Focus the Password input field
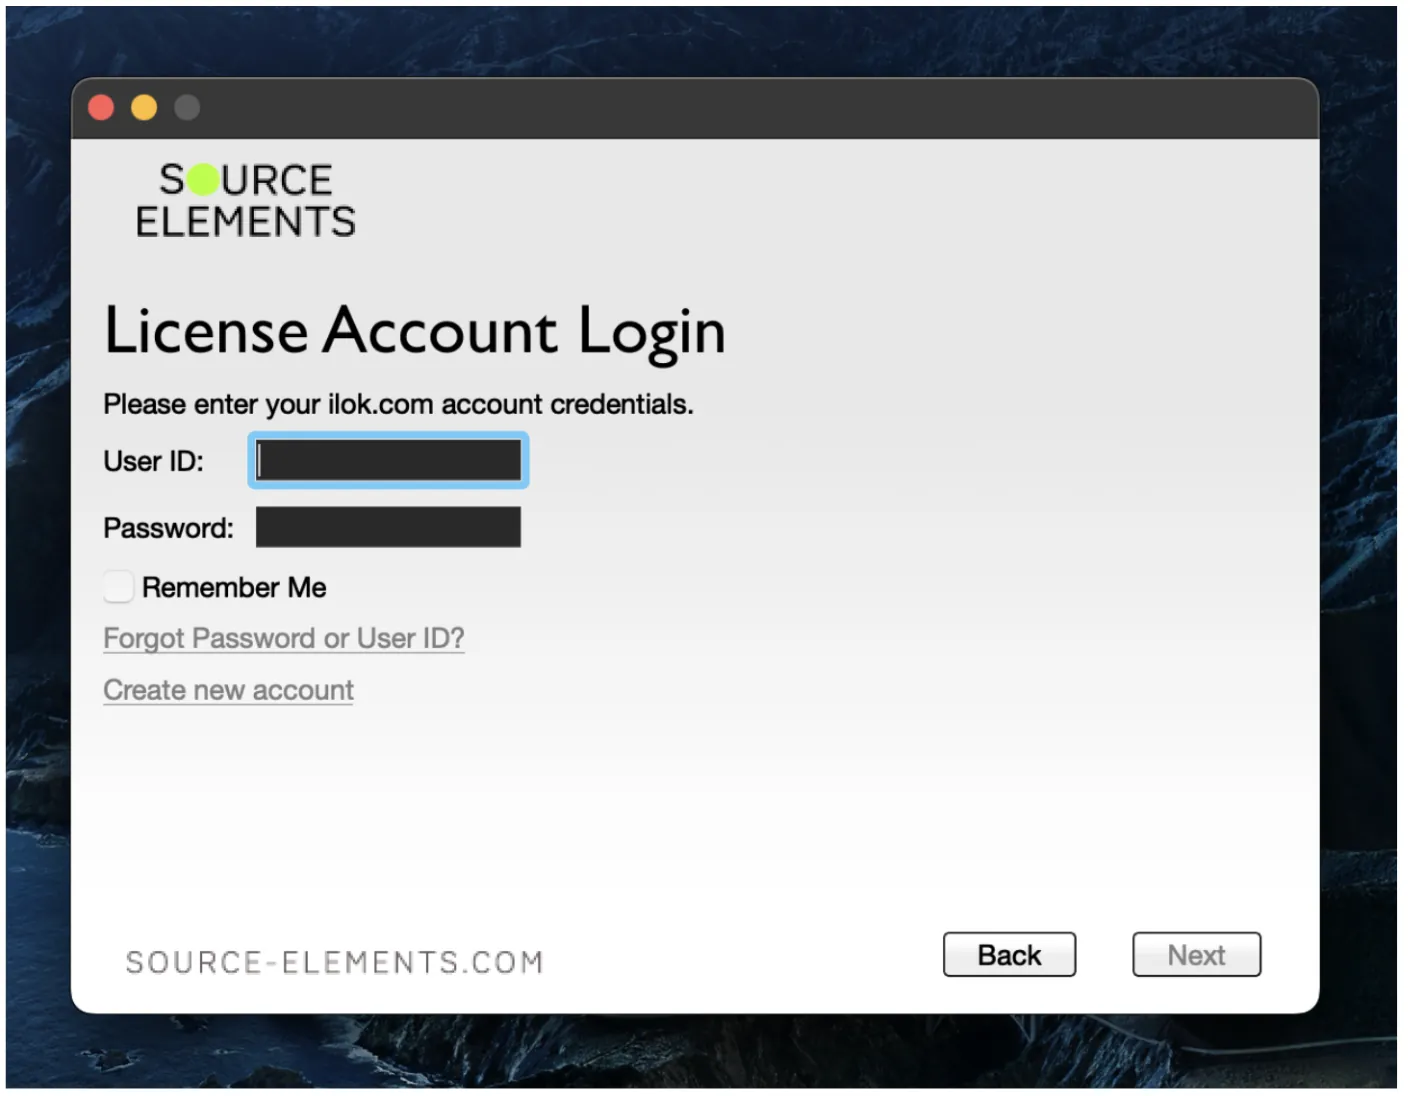 click(x=388, y=527)
